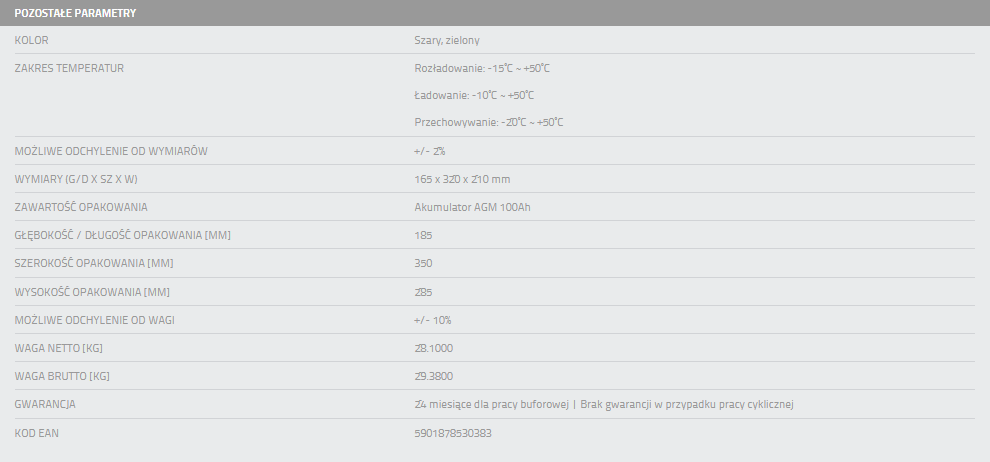The image size is (990, 462).
Task: Click the '24 miesiące dla pracy buforowej' warranty text
Action: pyautogui.click(x=489, y=404)
